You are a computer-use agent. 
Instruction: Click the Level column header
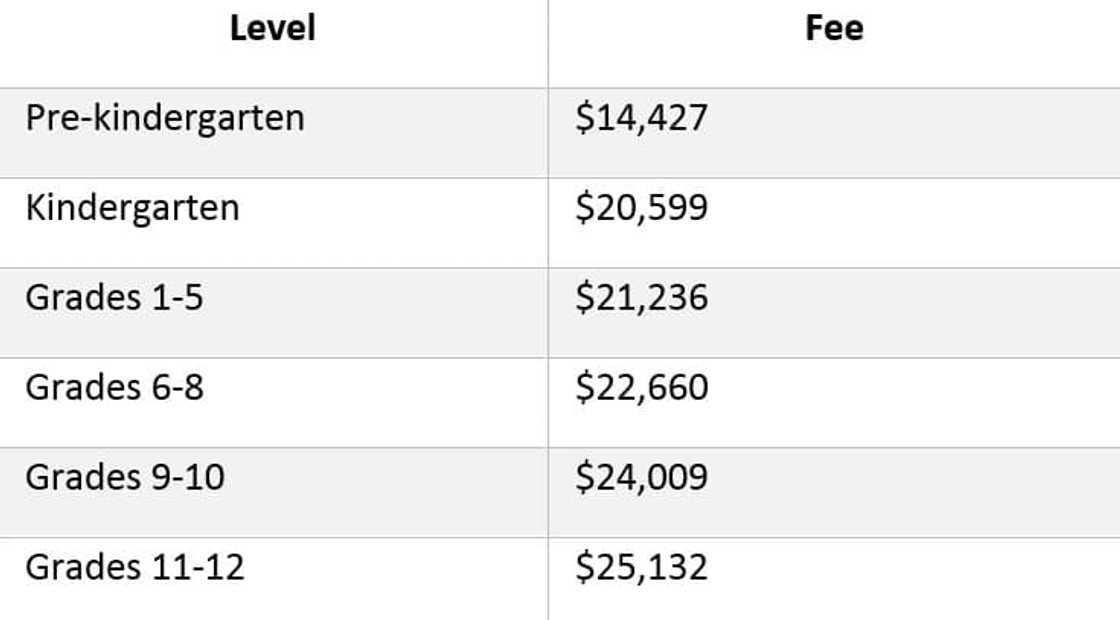click(x=272, y=28)
